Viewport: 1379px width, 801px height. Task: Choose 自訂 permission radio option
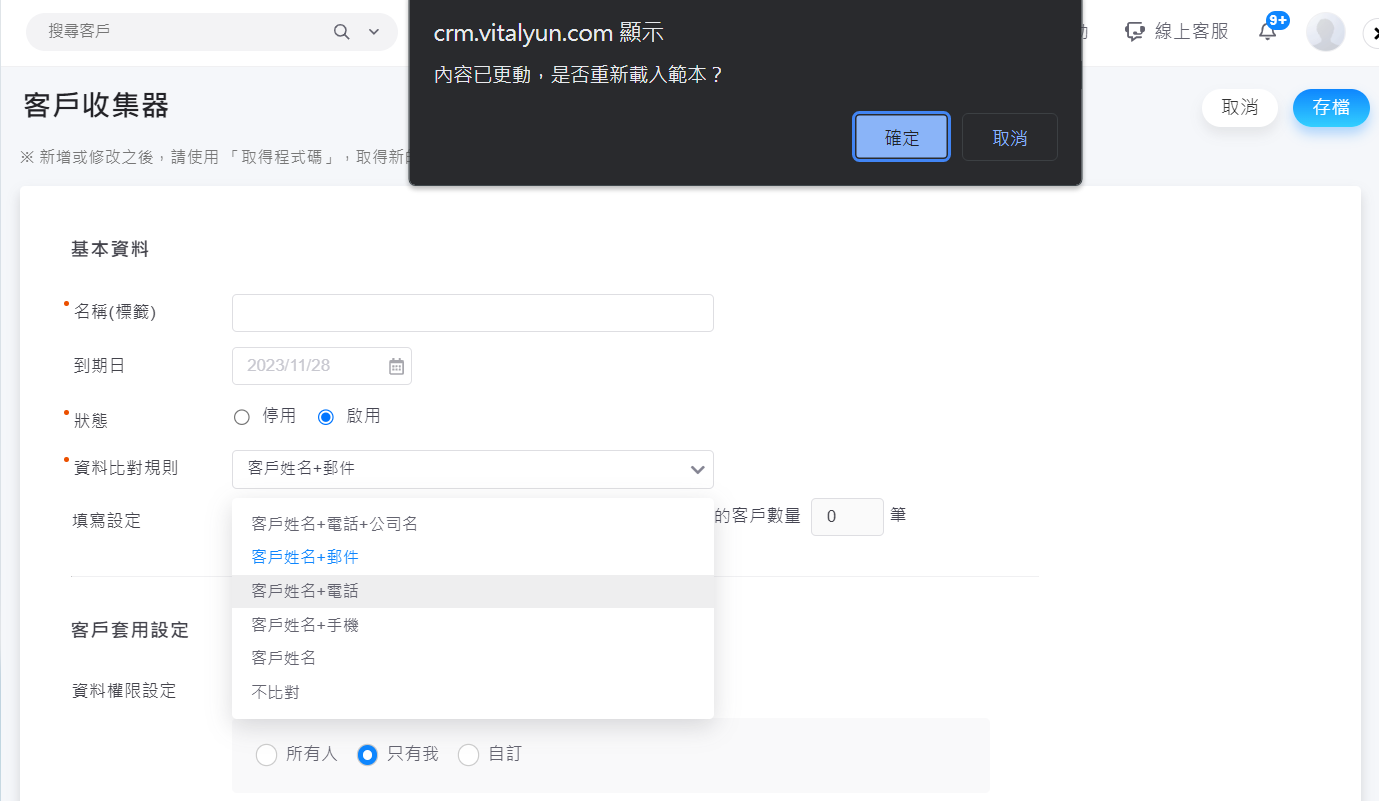tap(468, 755)
